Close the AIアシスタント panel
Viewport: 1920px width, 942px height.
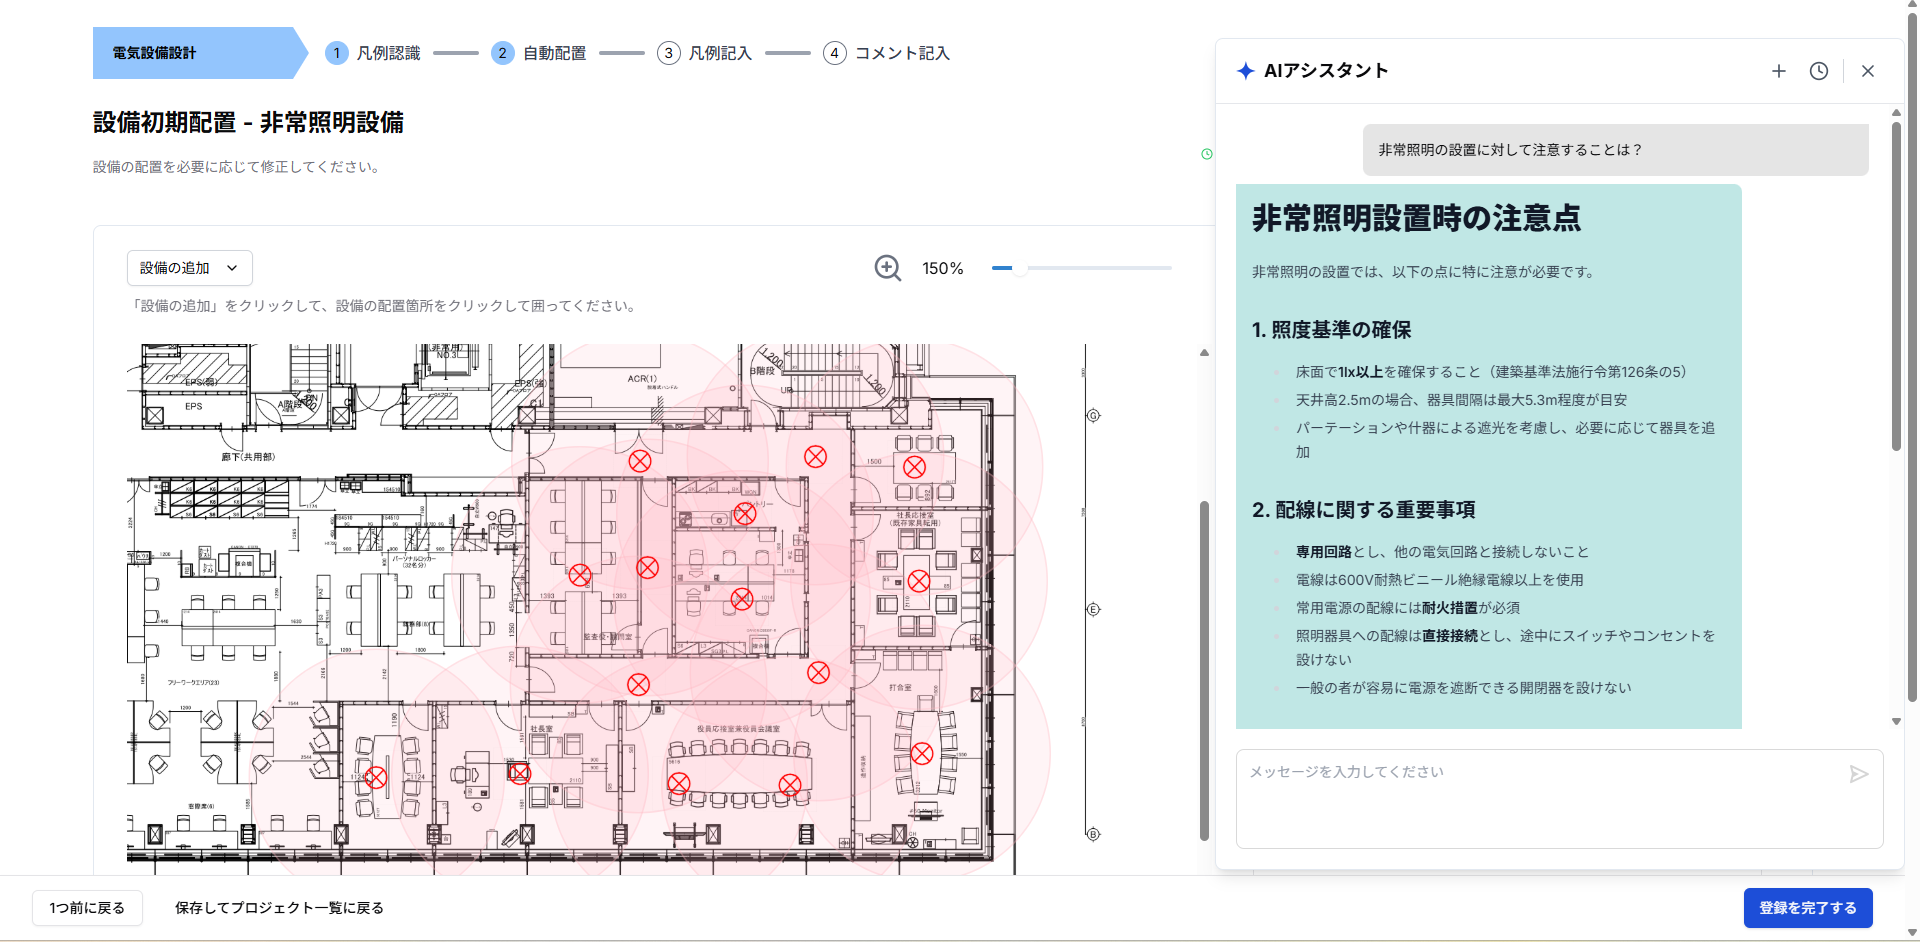pyautogui.click(x=1868, y=71)
